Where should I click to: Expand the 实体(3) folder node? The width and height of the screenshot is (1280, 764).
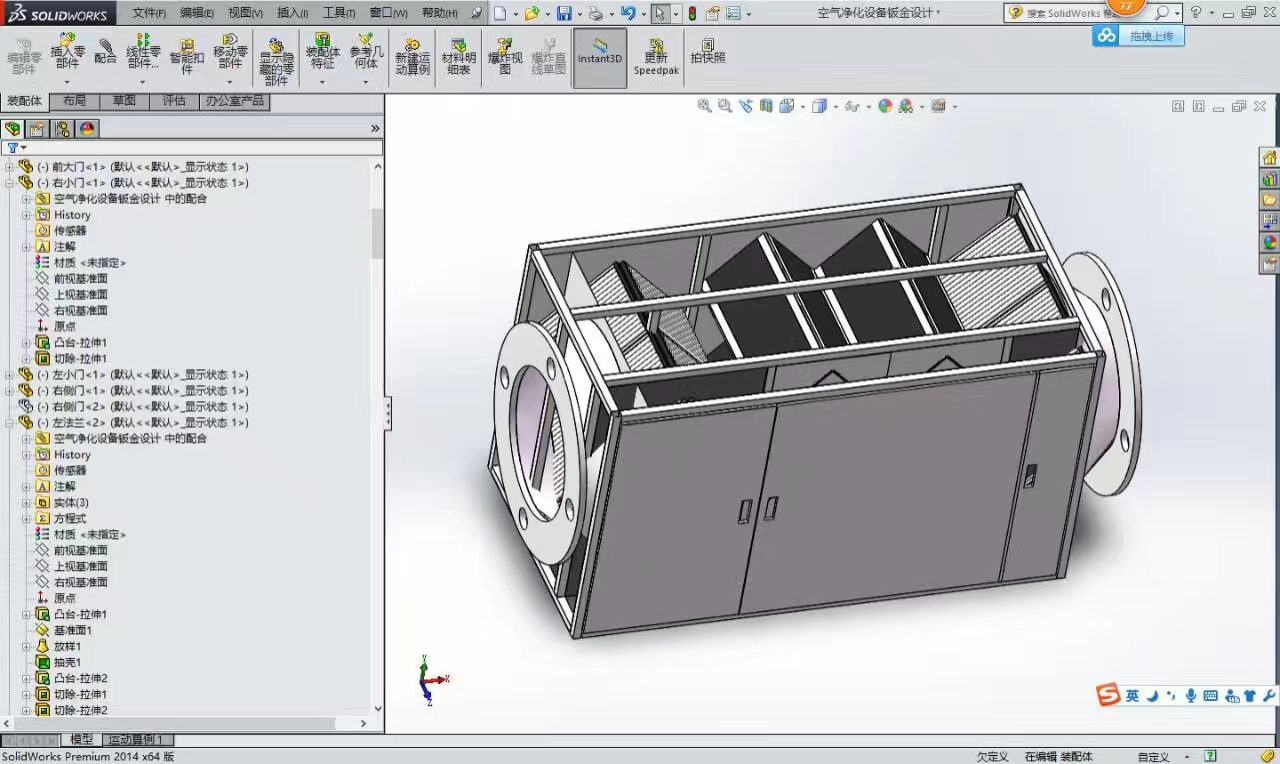tap(27, 502)
